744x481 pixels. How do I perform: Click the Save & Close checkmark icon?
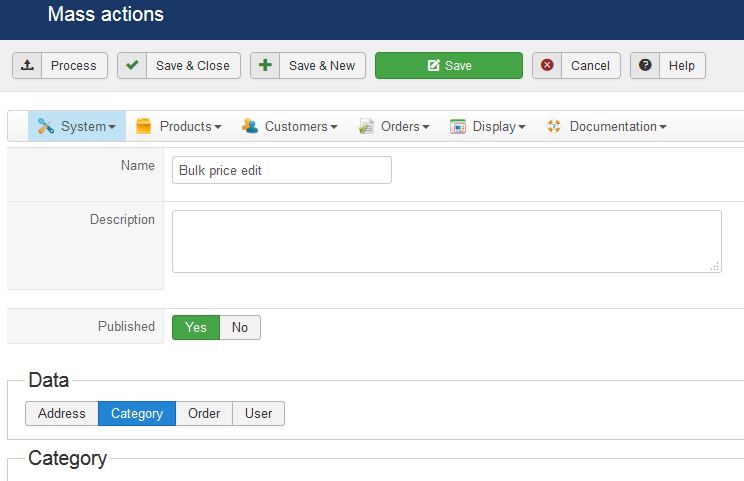click(132, 66)
